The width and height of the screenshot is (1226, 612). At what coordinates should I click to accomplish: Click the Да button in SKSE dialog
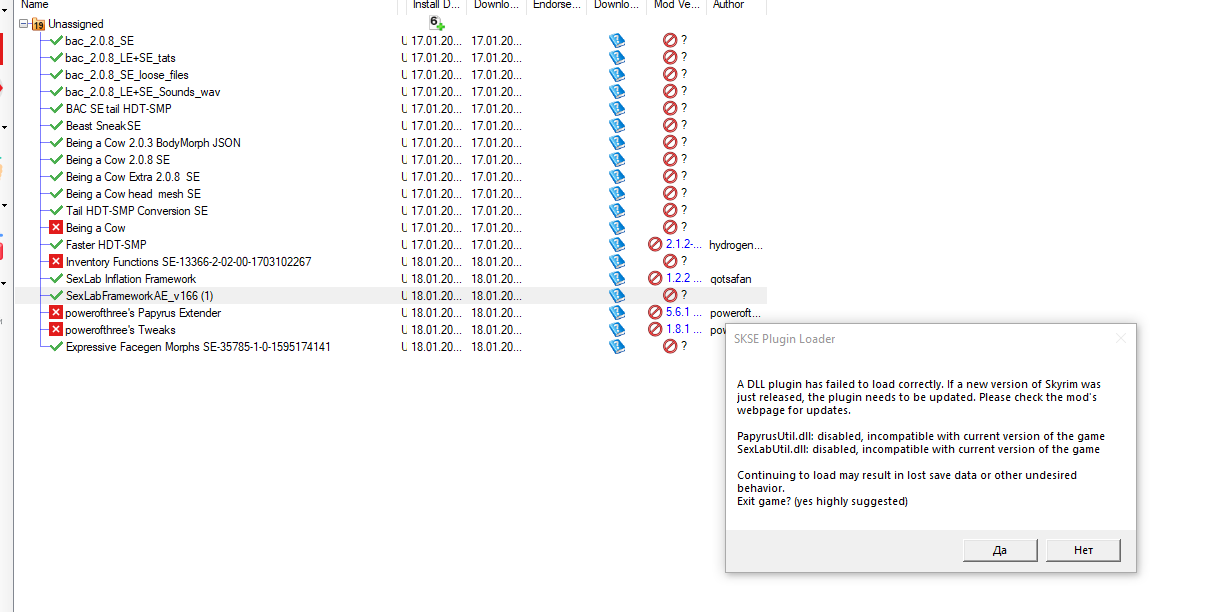[x=999, y=550]
